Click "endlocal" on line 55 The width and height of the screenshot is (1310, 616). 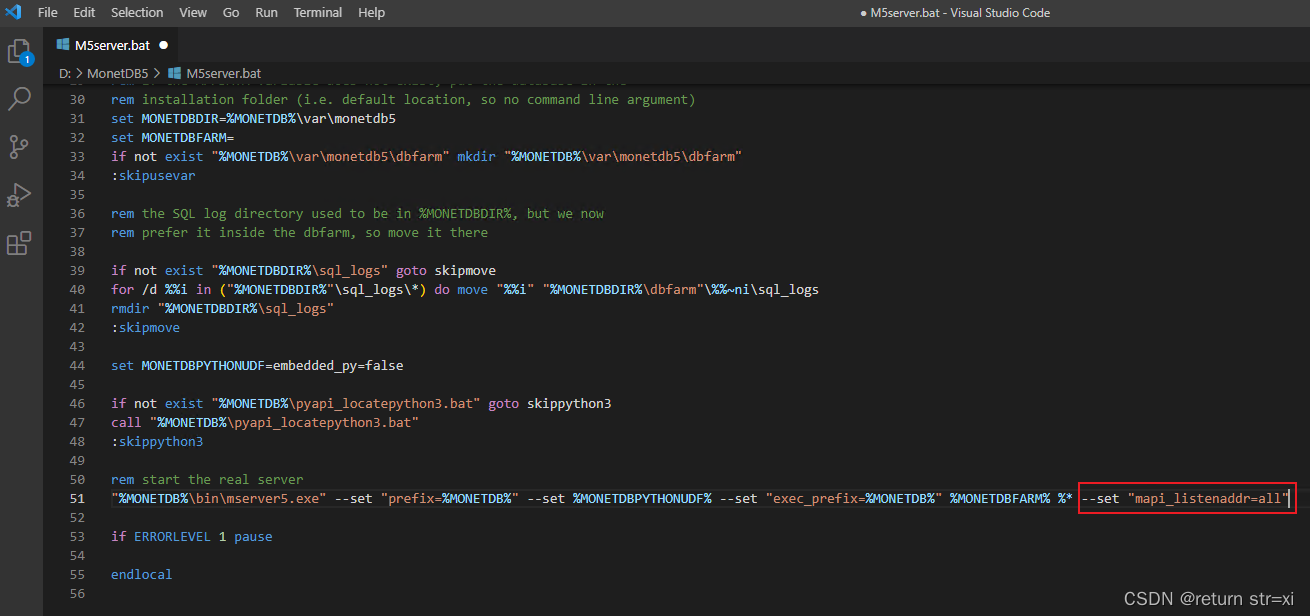[x=142, y=574]
